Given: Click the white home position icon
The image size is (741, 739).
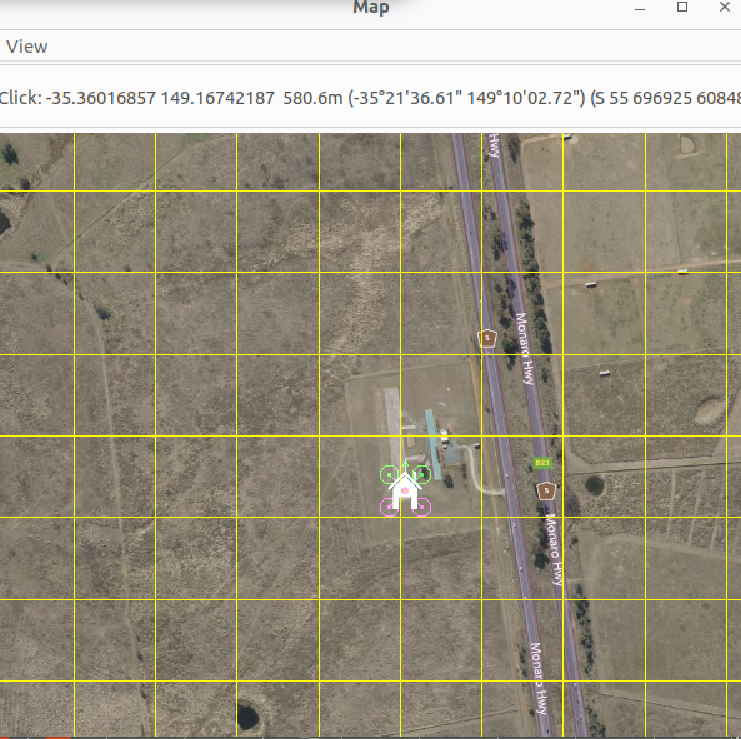Looking at the screenshot, I should pos(404,493).
